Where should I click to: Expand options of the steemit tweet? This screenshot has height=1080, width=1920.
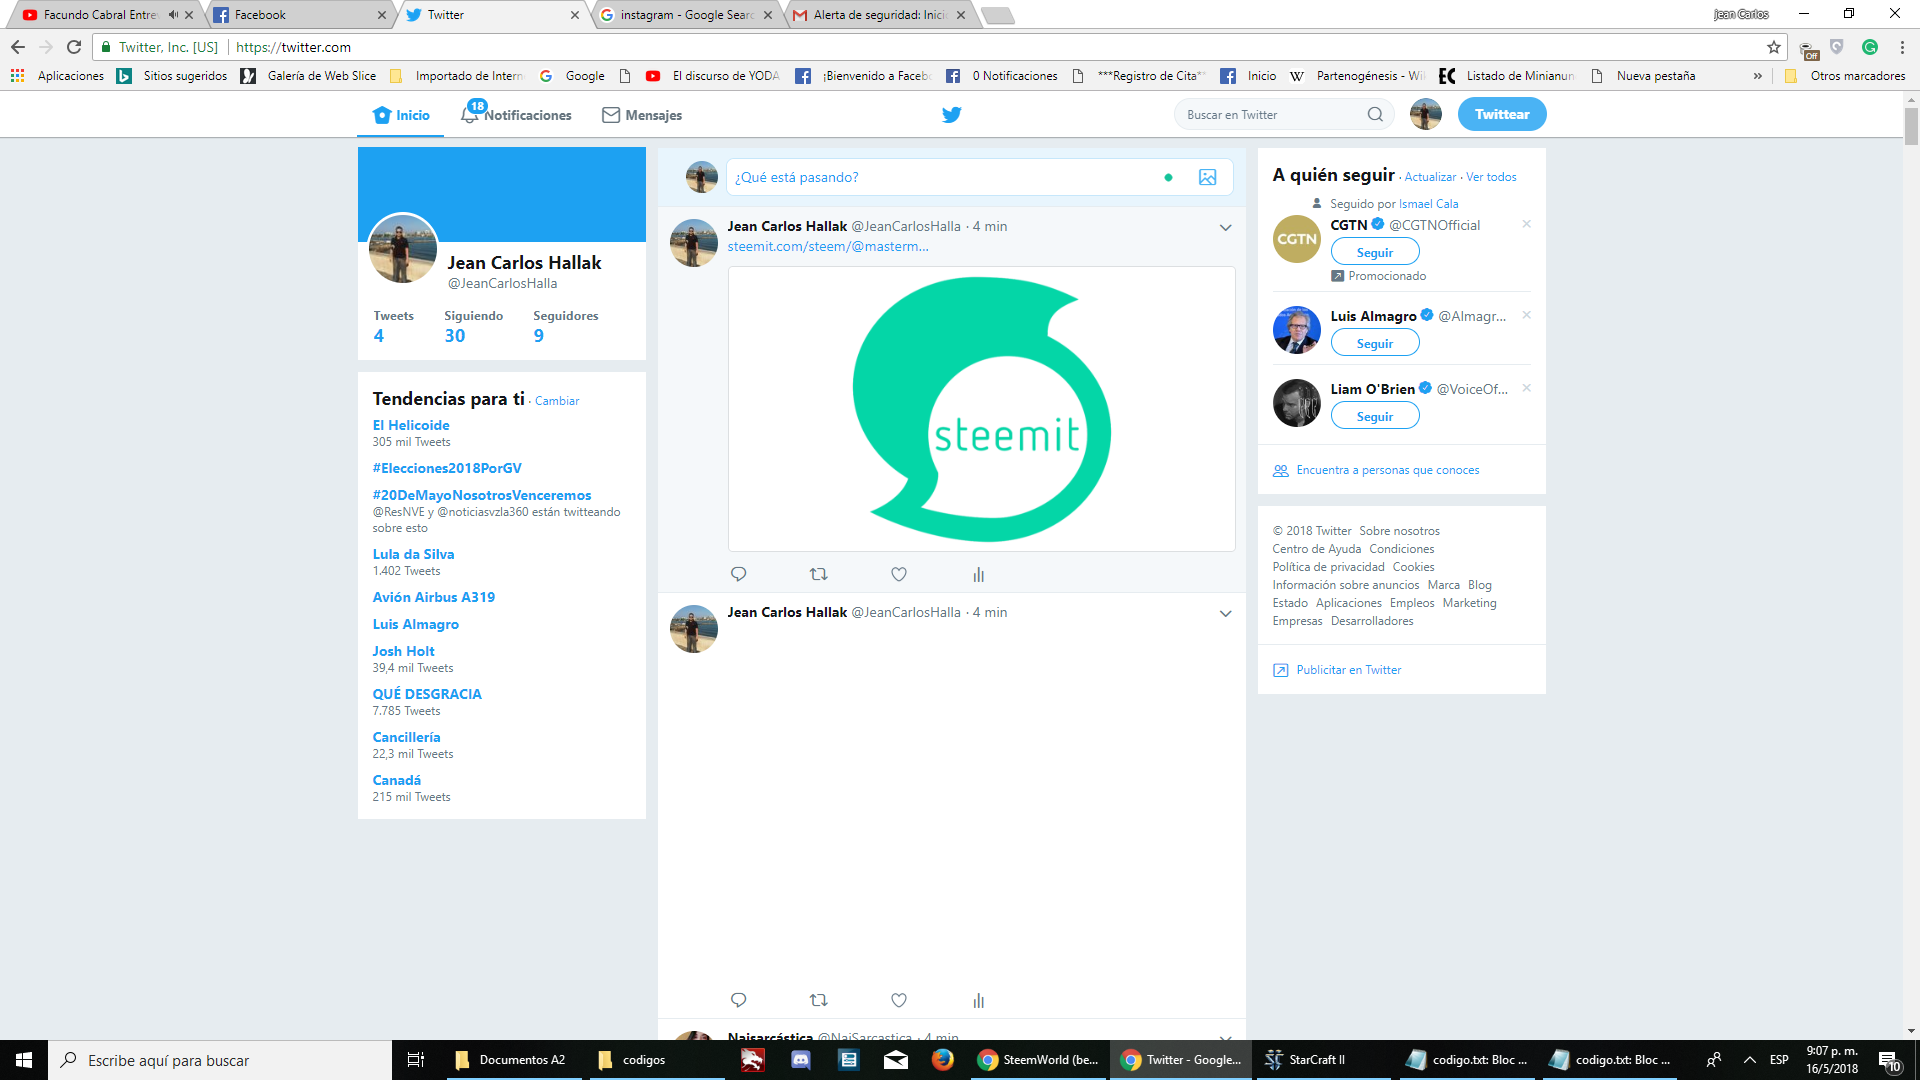tap(1225, 228)
